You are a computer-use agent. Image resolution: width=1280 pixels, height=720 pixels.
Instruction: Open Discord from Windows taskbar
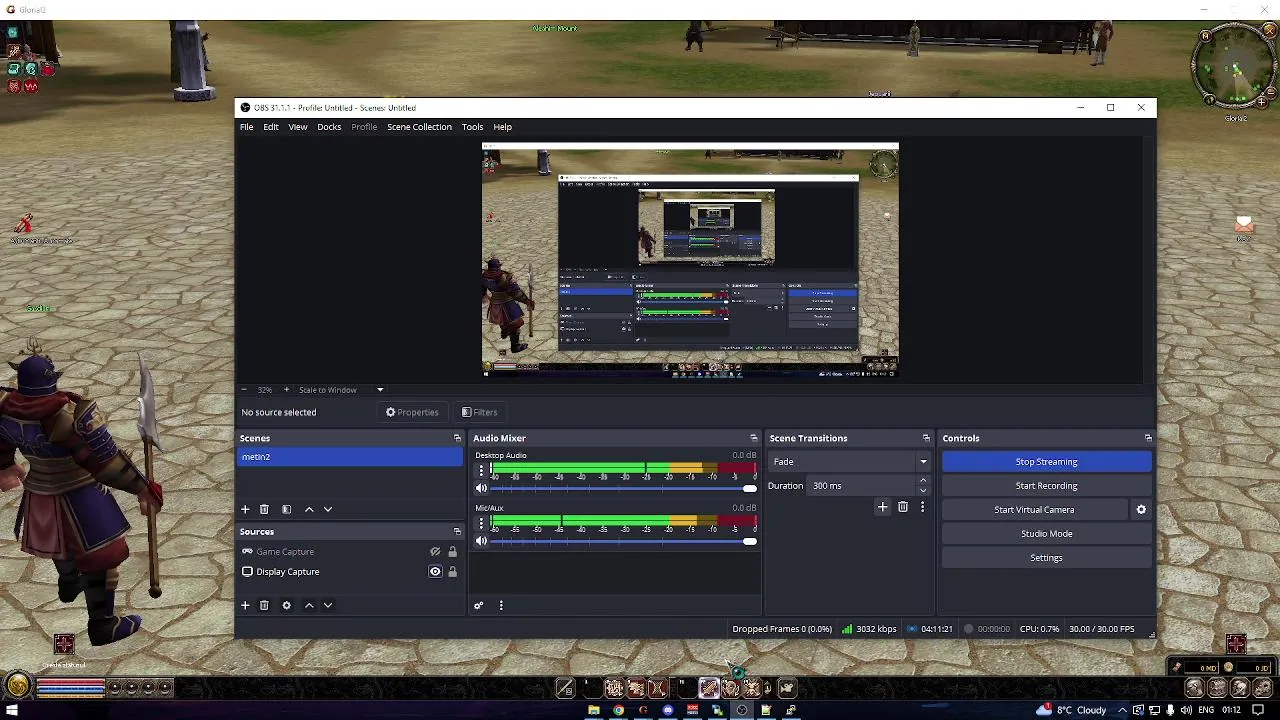pos(668,710)
